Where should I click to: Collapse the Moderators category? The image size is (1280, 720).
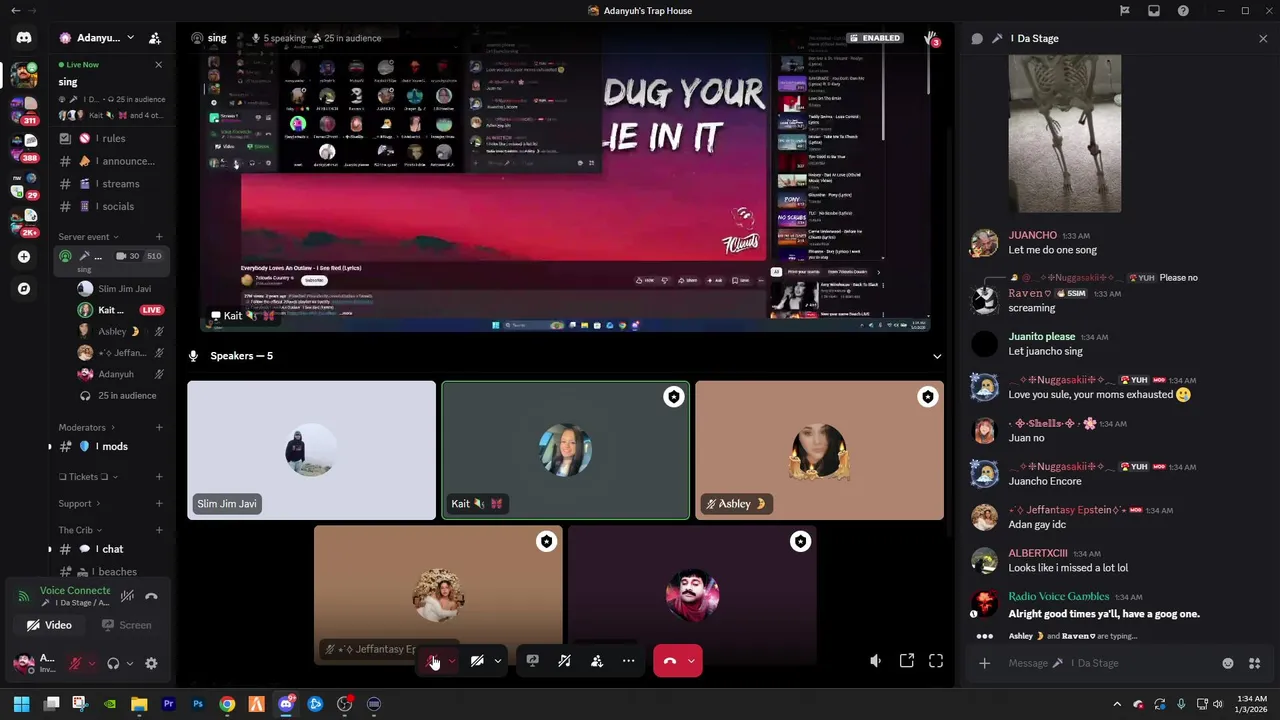click(x=86, y=427)
